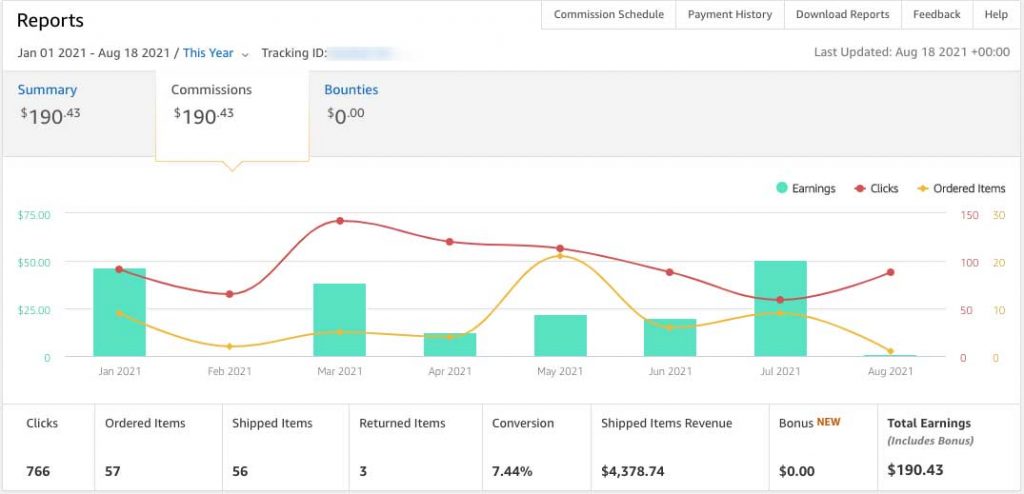The width and height of the screenshot is (1024, 494).
Task: Toggle the Earnings legend series
Action: click(805, 188)
